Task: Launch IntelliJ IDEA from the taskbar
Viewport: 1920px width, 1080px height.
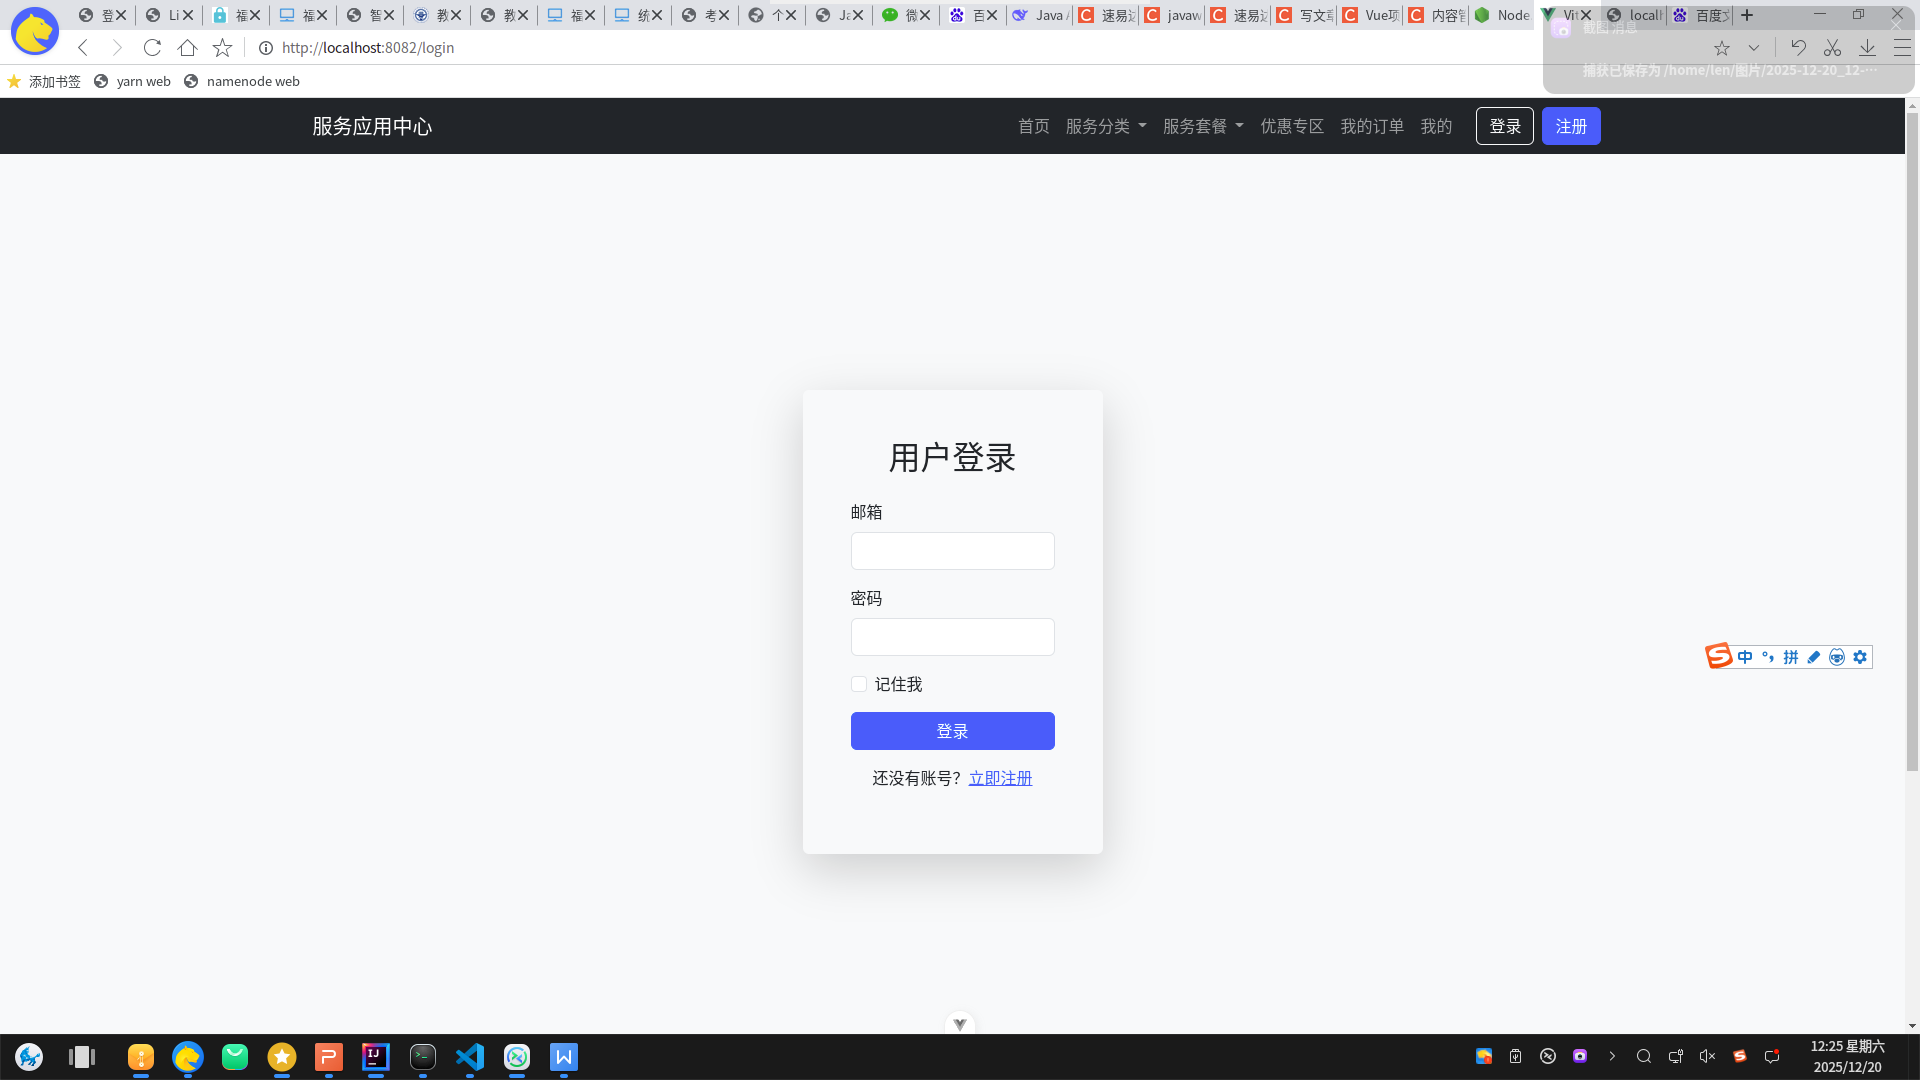Action: click(375, 1057)
